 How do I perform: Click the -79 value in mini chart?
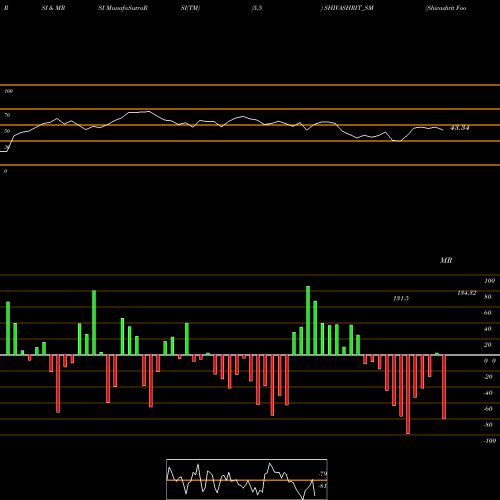tap(322, 474)
